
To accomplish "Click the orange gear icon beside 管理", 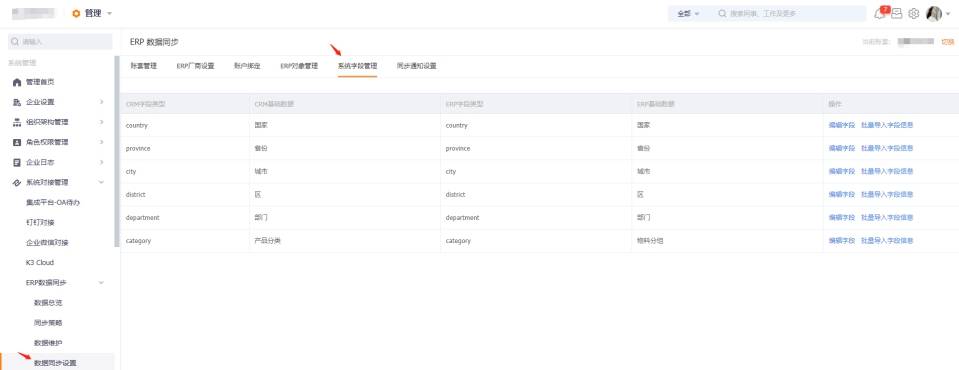I will (76, 13).
